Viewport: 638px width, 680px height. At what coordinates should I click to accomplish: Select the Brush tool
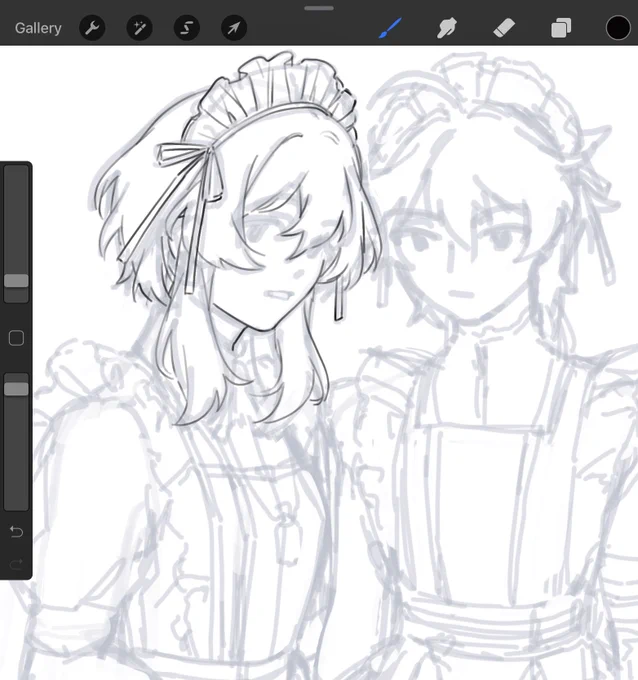tap(390, 28)
